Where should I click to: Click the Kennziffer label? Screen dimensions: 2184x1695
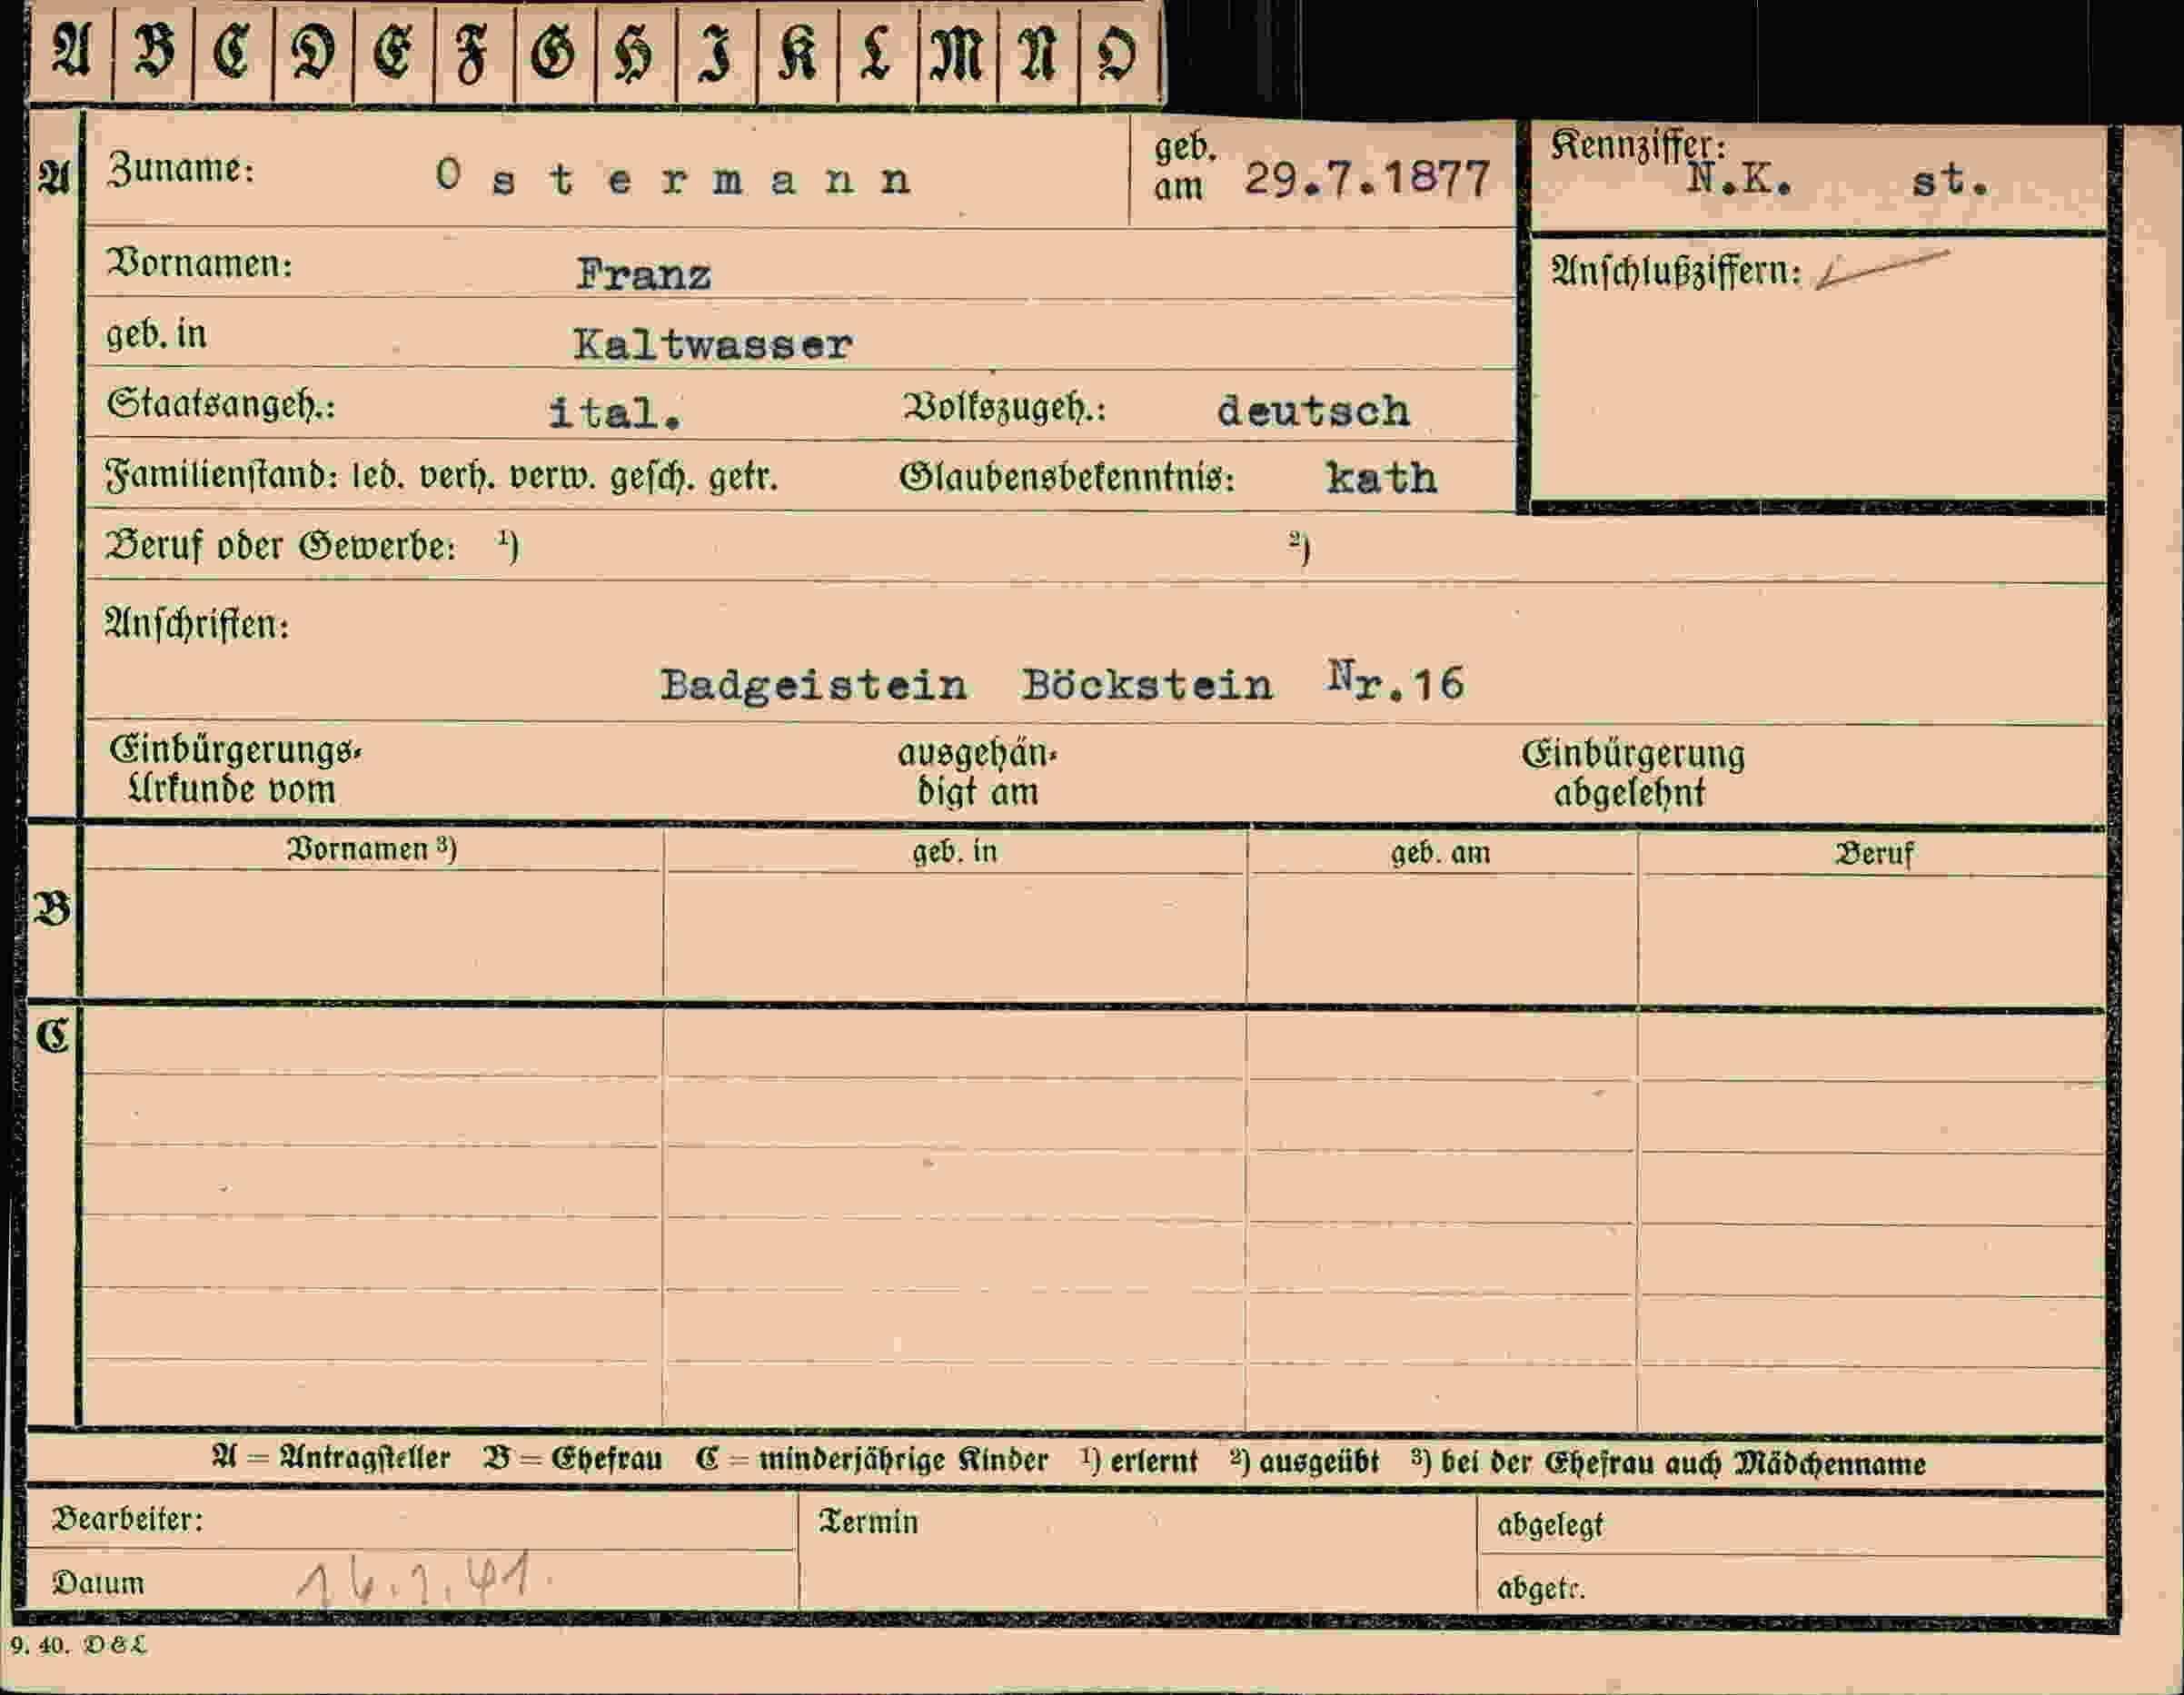point(1638,146)
